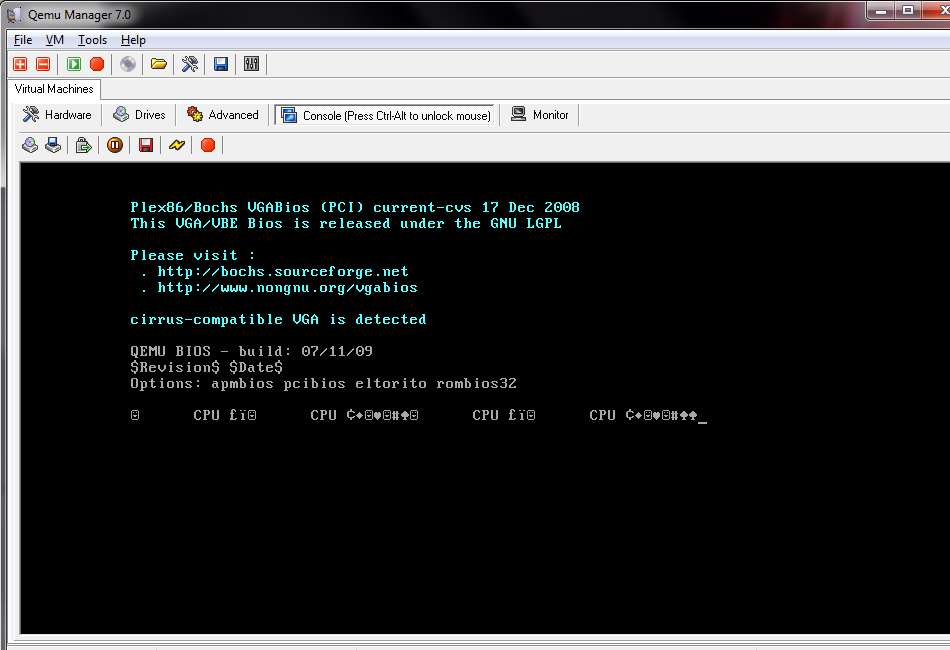Viewport: 950px width, 650px height.
Task: Start the VM with the green play icon
Action: click(x=74, y=64)
